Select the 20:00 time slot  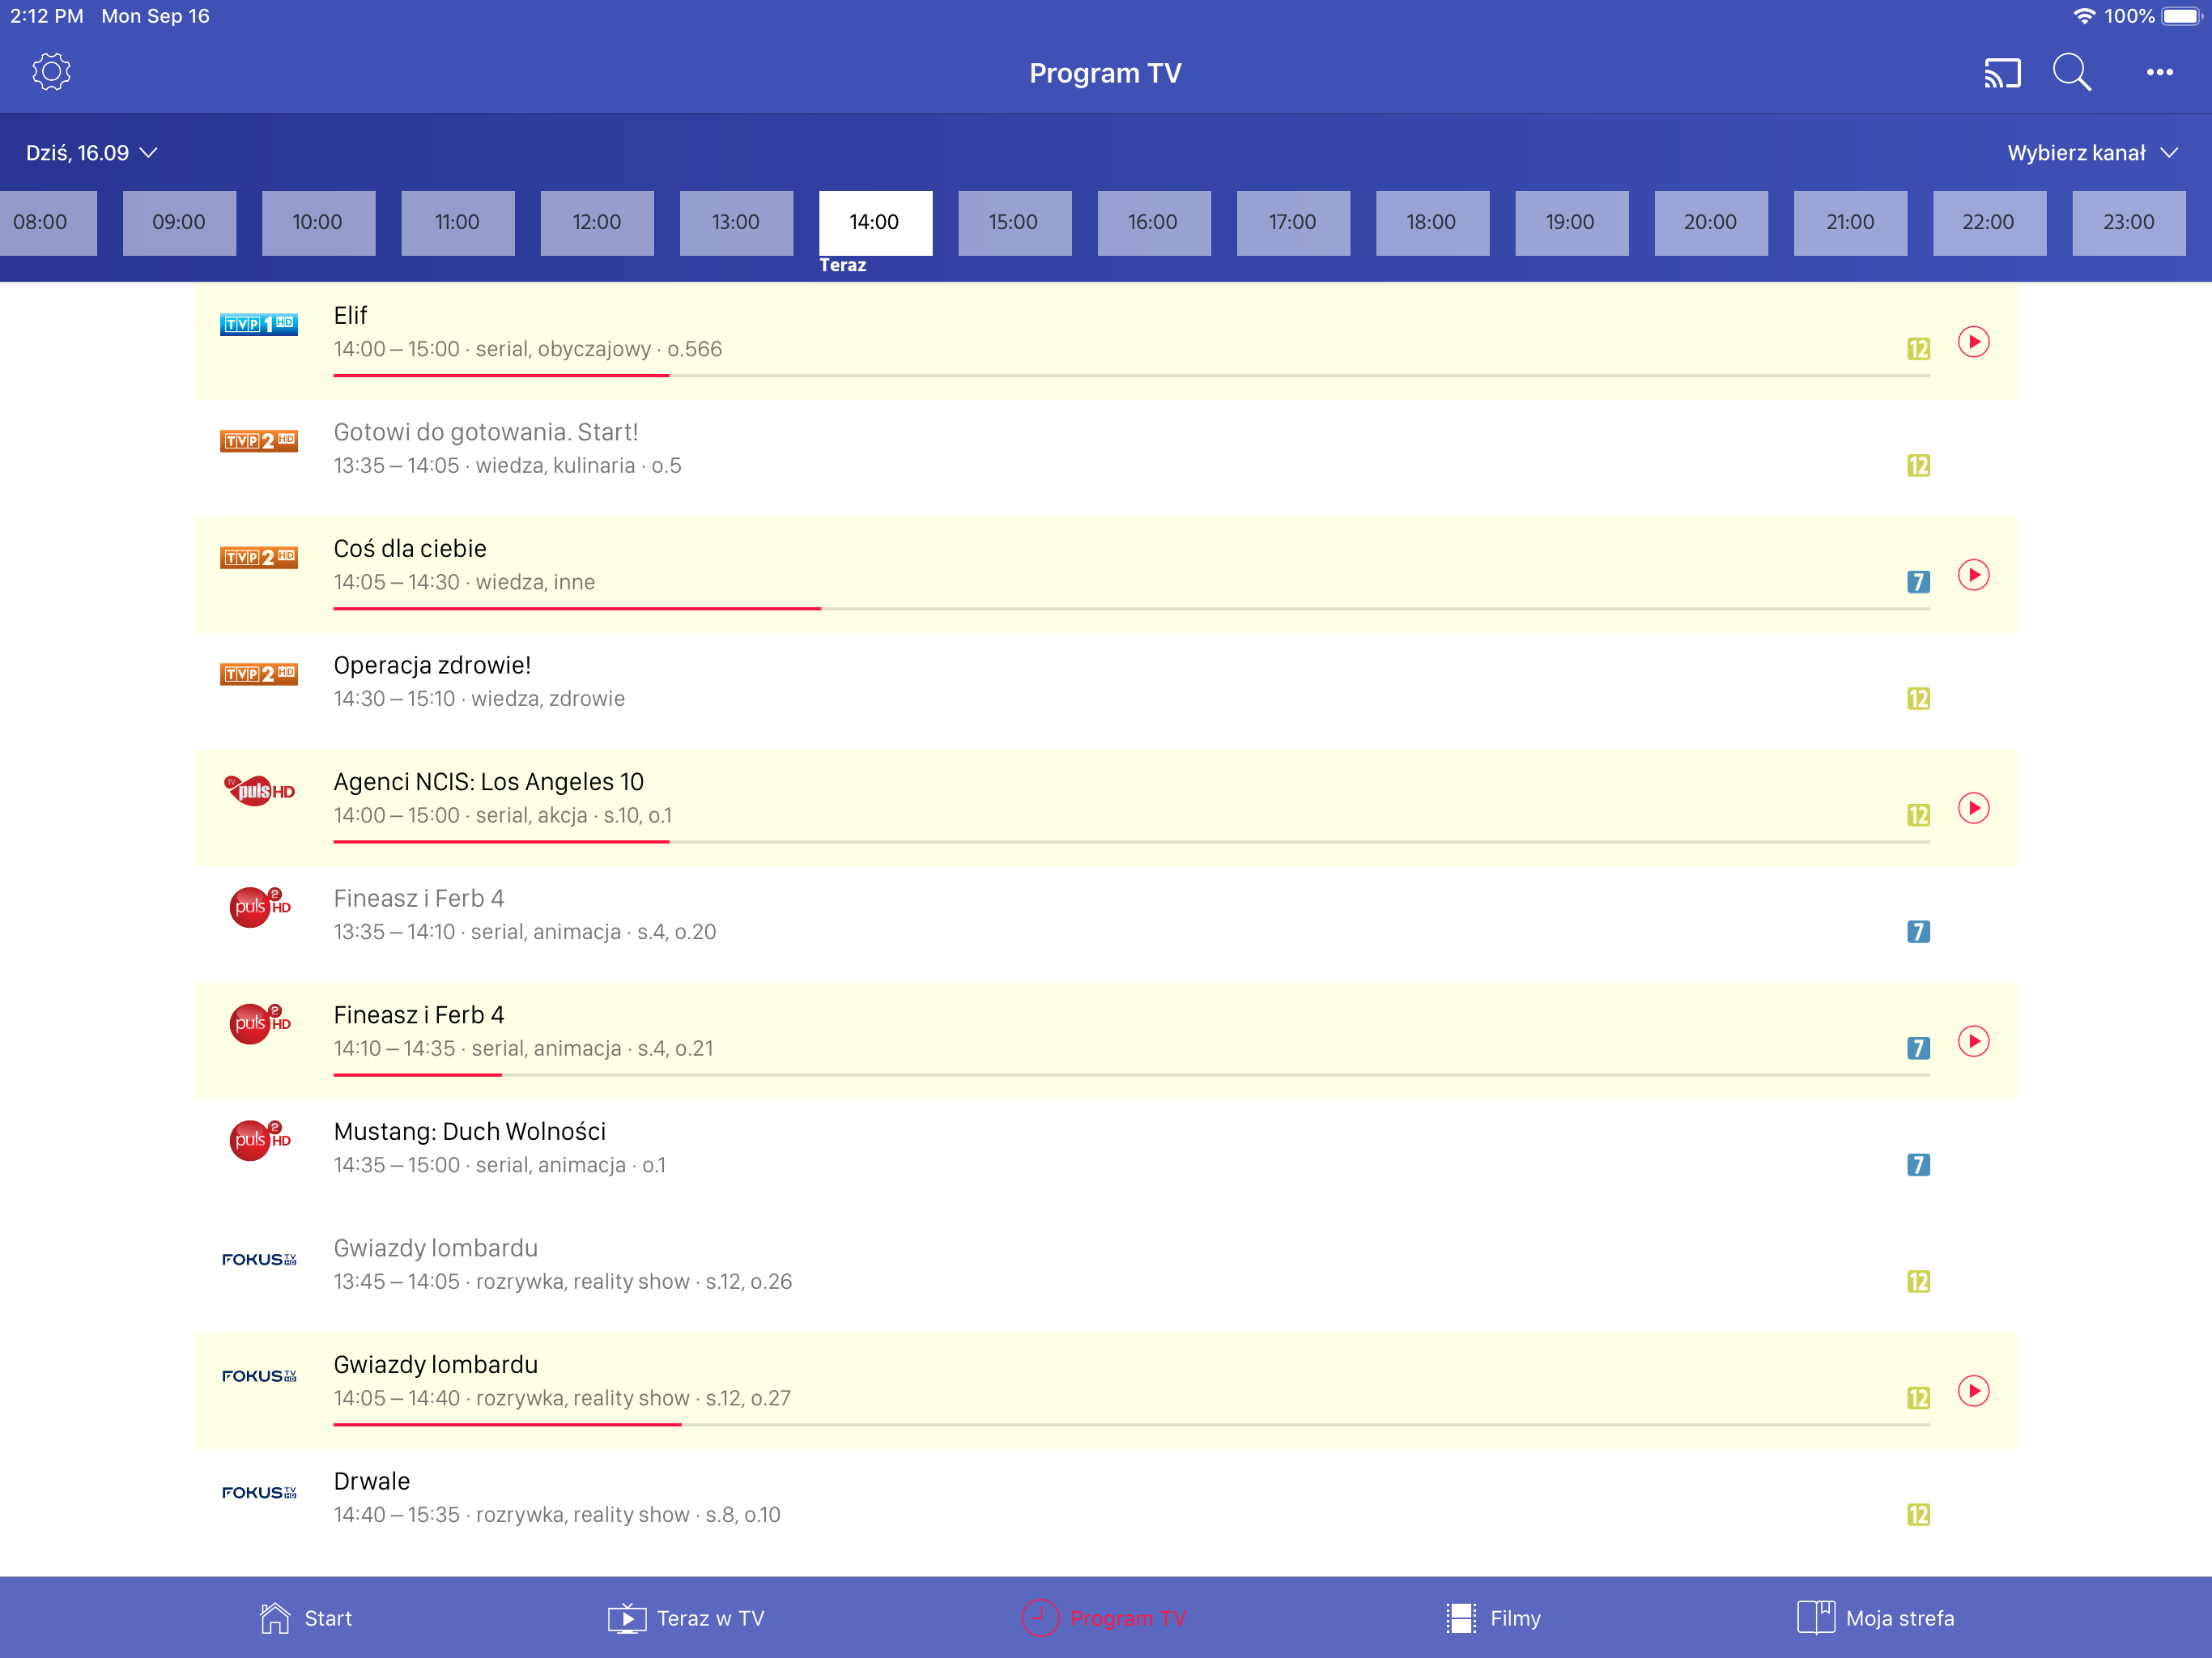pos(1711,222)
